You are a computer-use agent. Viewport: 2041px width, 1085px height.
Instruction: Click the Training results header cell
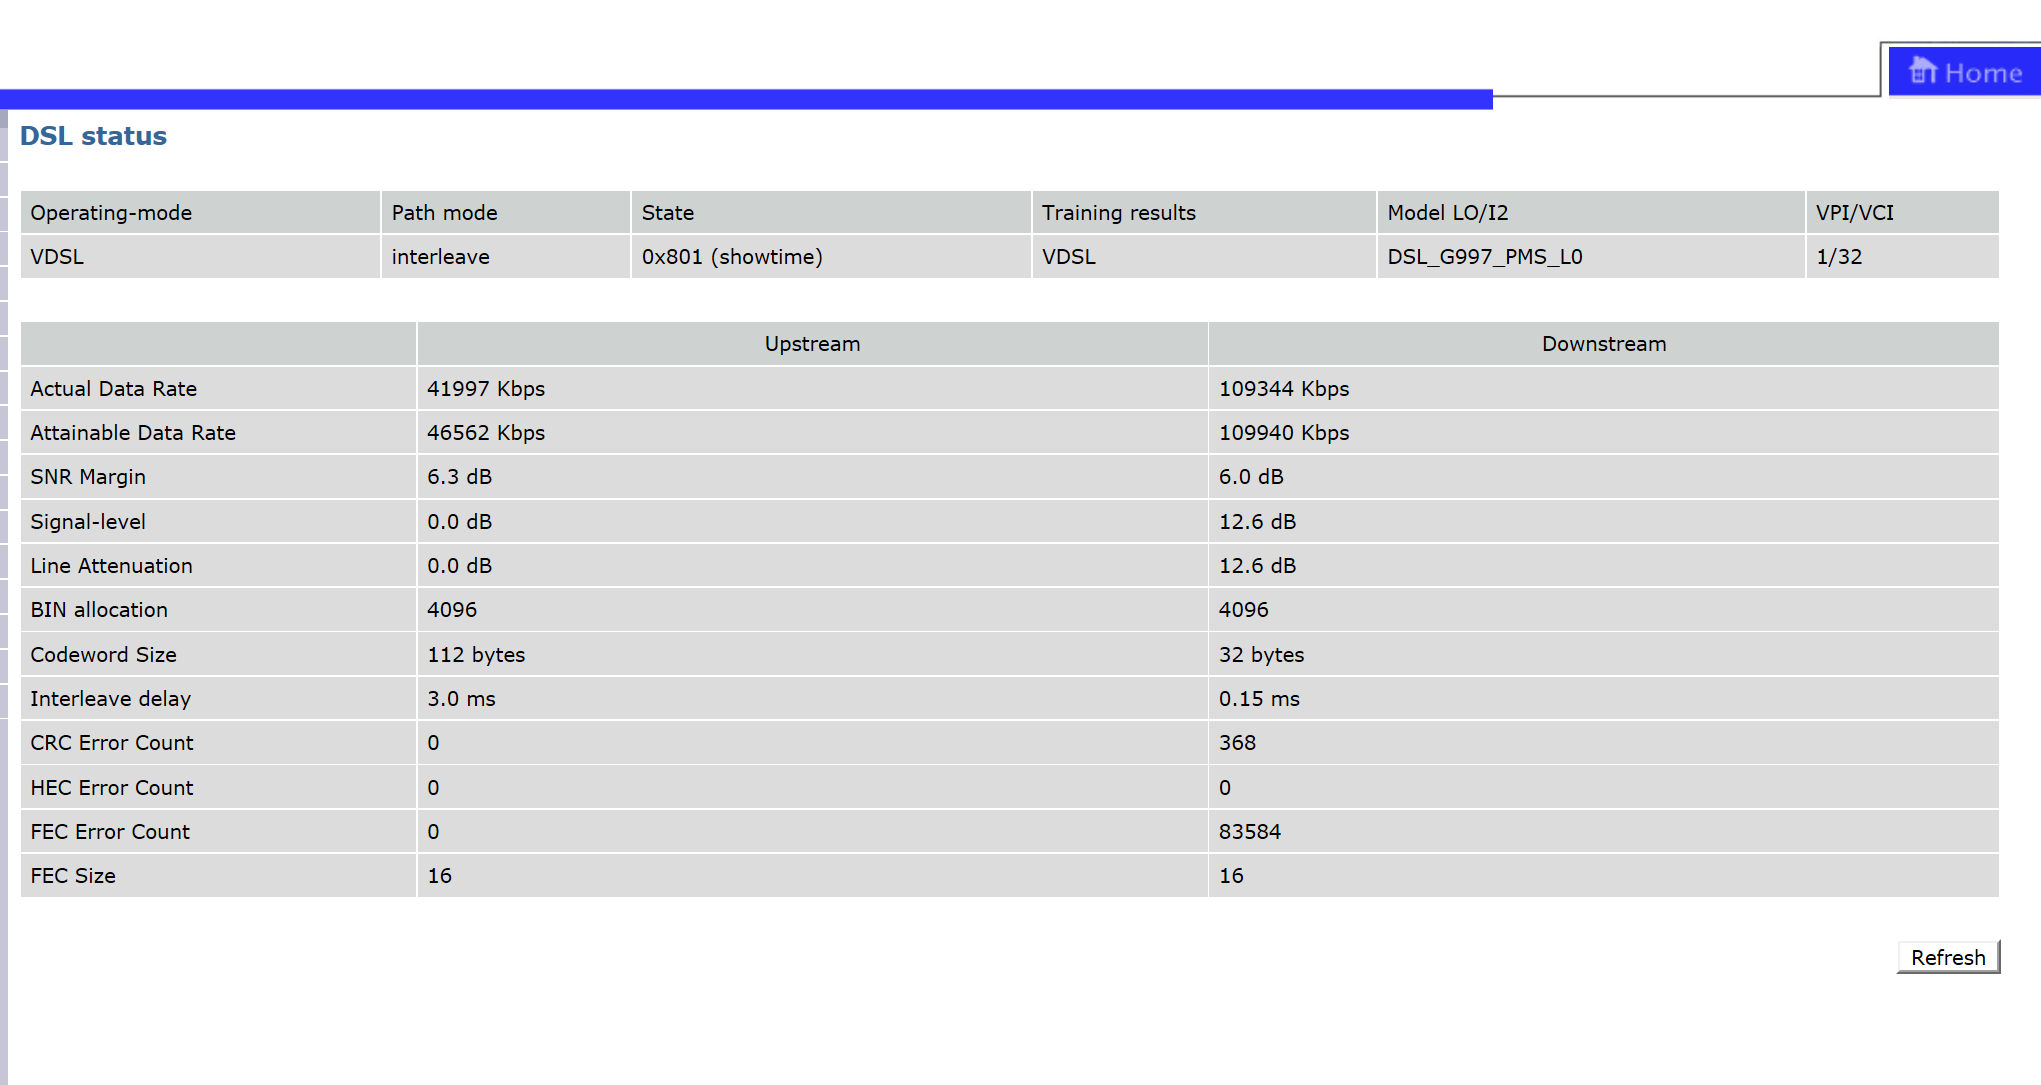click(1118, 213)
